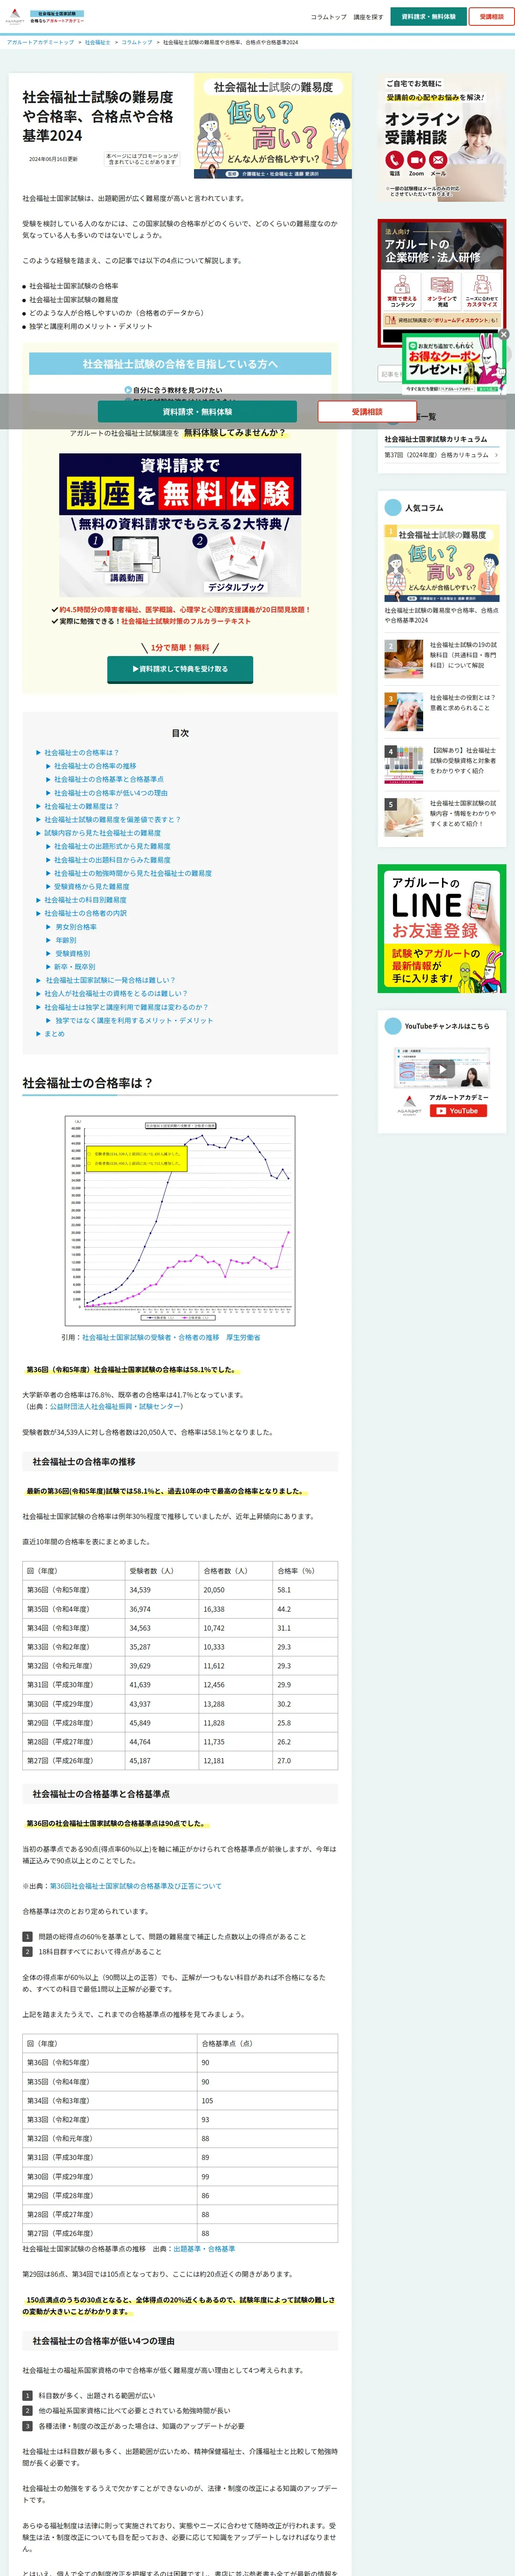
Task: Jump to 出題形式から見た難易度 in contents
Action: click(112, 846)
